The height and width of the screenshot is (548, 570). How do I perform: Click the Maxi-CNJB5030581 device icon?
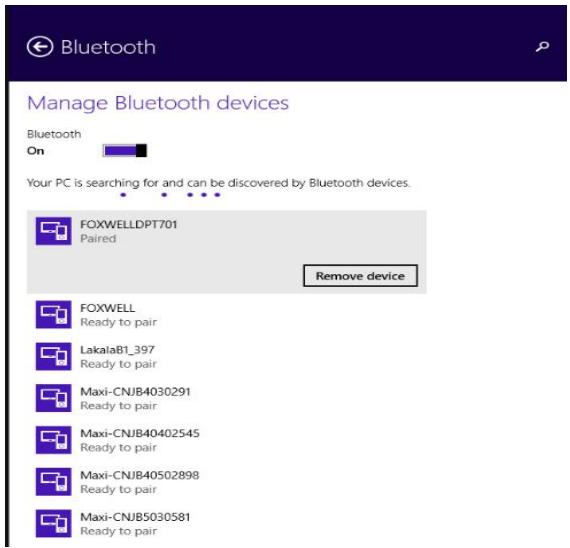coord(53,524)
